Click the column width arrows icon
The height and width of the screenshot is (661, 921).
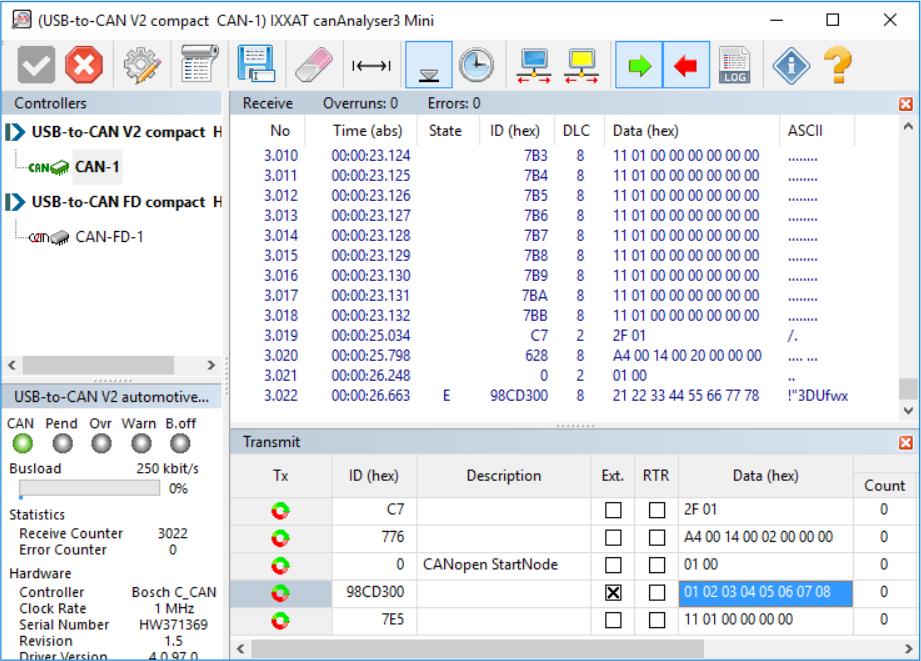pos(371,65)
